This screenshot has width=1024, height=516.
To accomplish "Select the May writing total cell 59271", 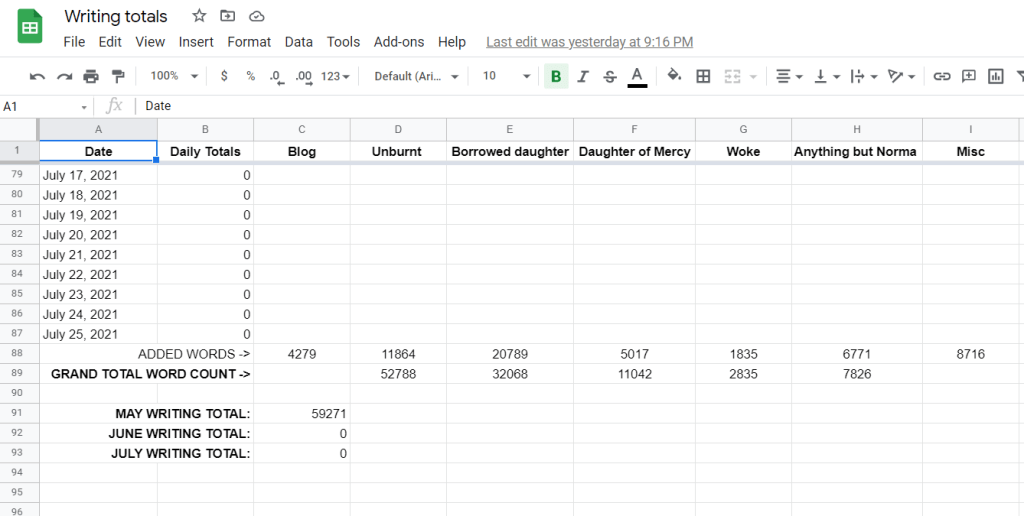I will click(x=302, y=413).
